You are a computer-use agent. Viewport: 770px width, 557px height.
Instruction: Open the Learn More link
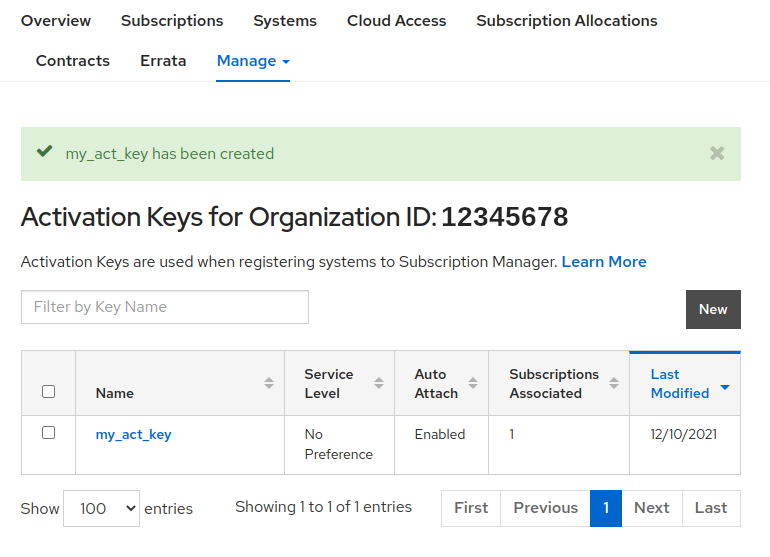coord(604,262)
